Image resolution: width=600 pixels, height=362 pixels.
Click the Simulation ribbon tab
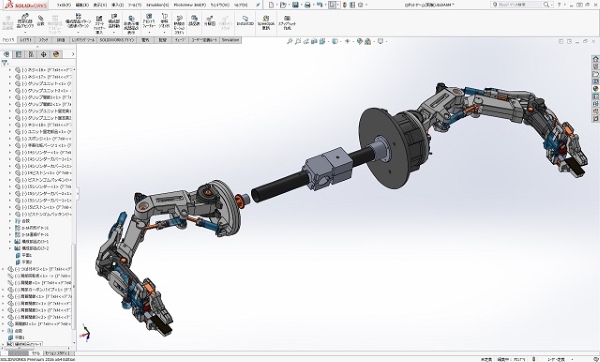tap(230, 40)
